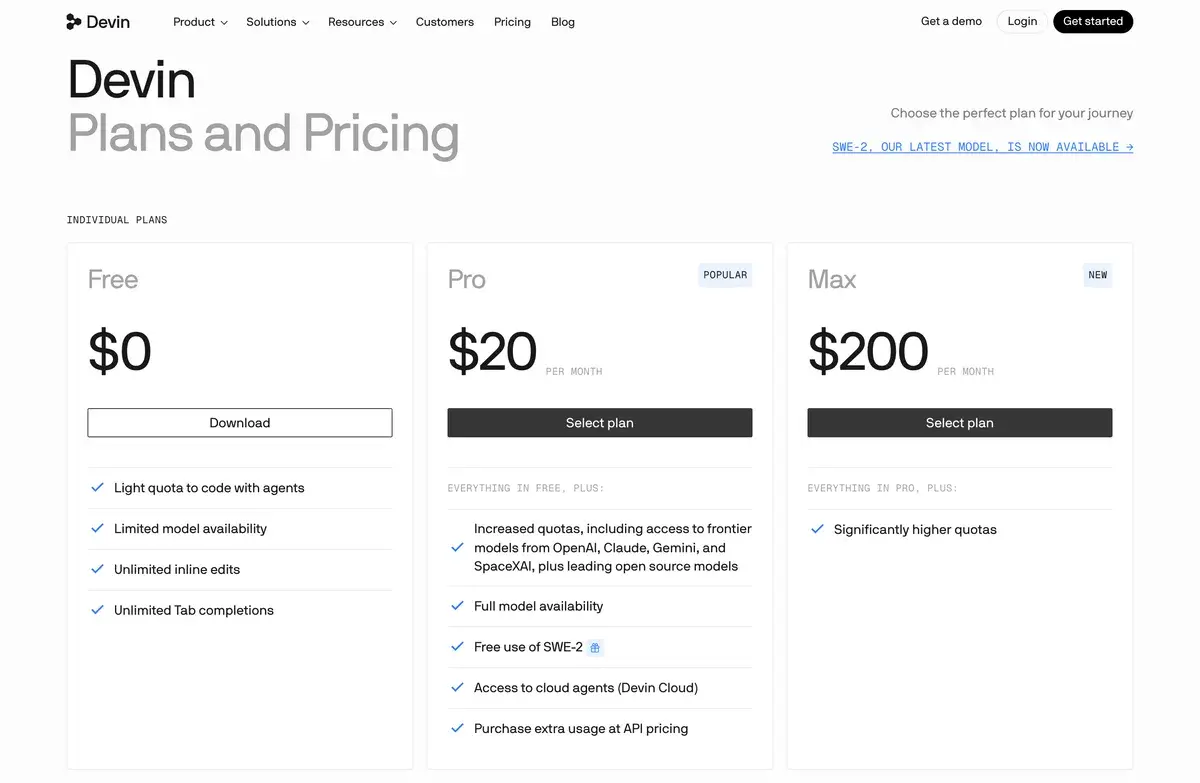1200x783 pixels.
Task: Expand the Resources menu
Action: (x=362, y=22)
